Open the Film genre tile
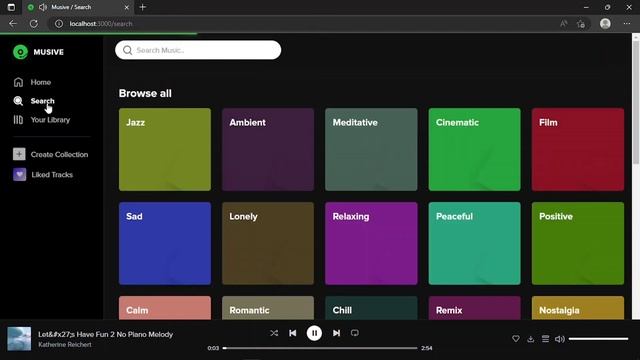640x360 pixels. click(x=578, y=149)
